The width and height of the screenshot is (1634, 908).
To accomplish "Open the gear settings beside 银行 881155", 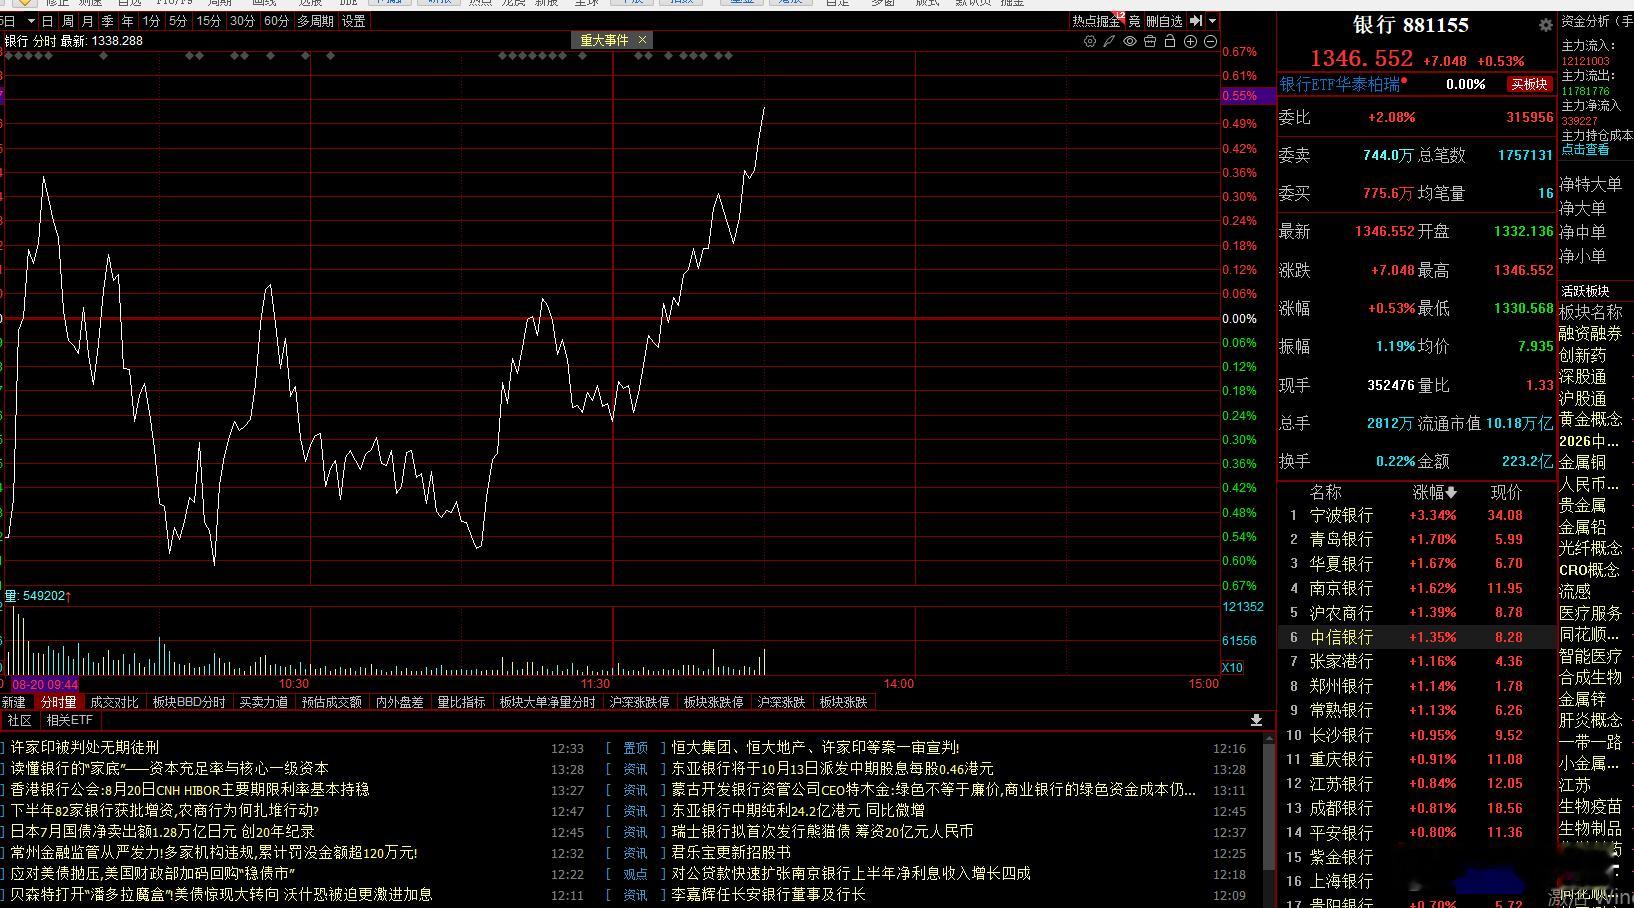I will (1545, 25).
